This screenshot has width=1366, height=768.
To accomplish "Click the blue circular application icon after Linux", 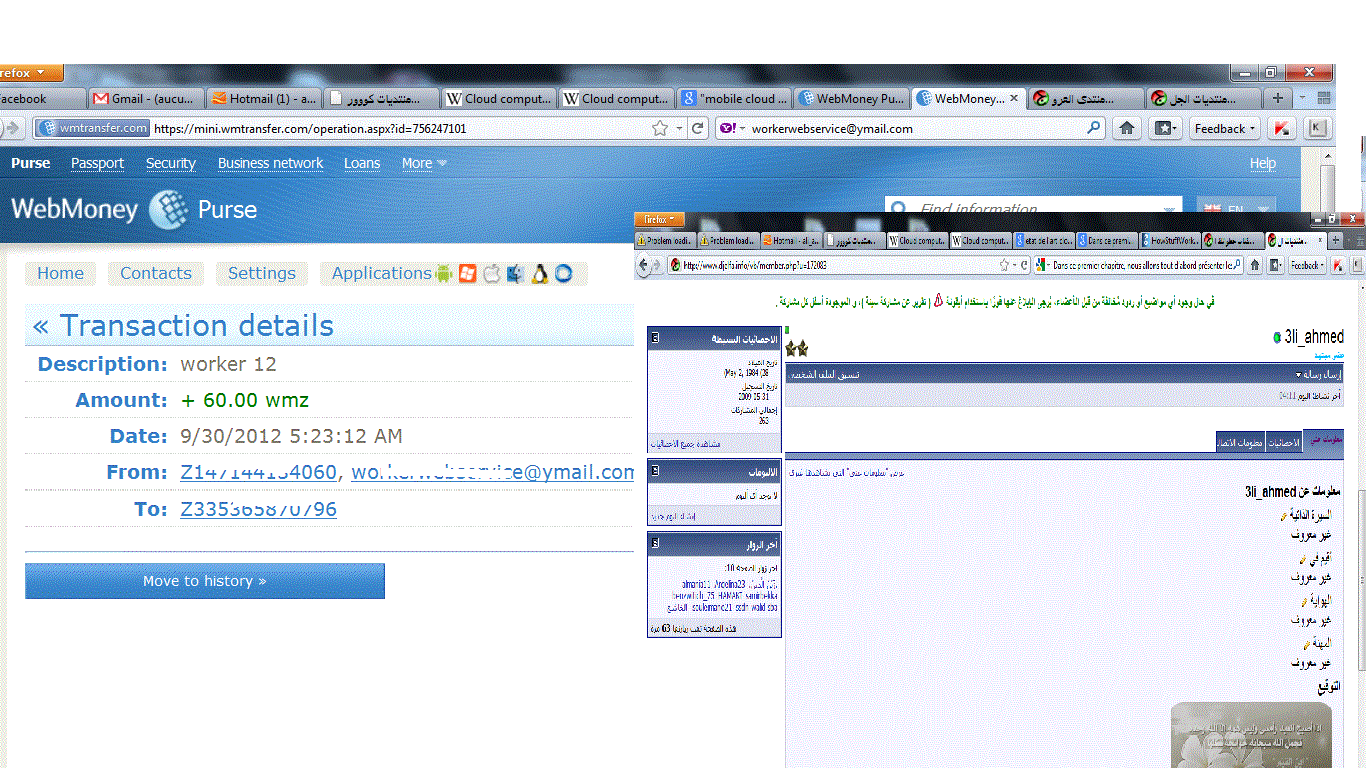I will coord(563,273).
